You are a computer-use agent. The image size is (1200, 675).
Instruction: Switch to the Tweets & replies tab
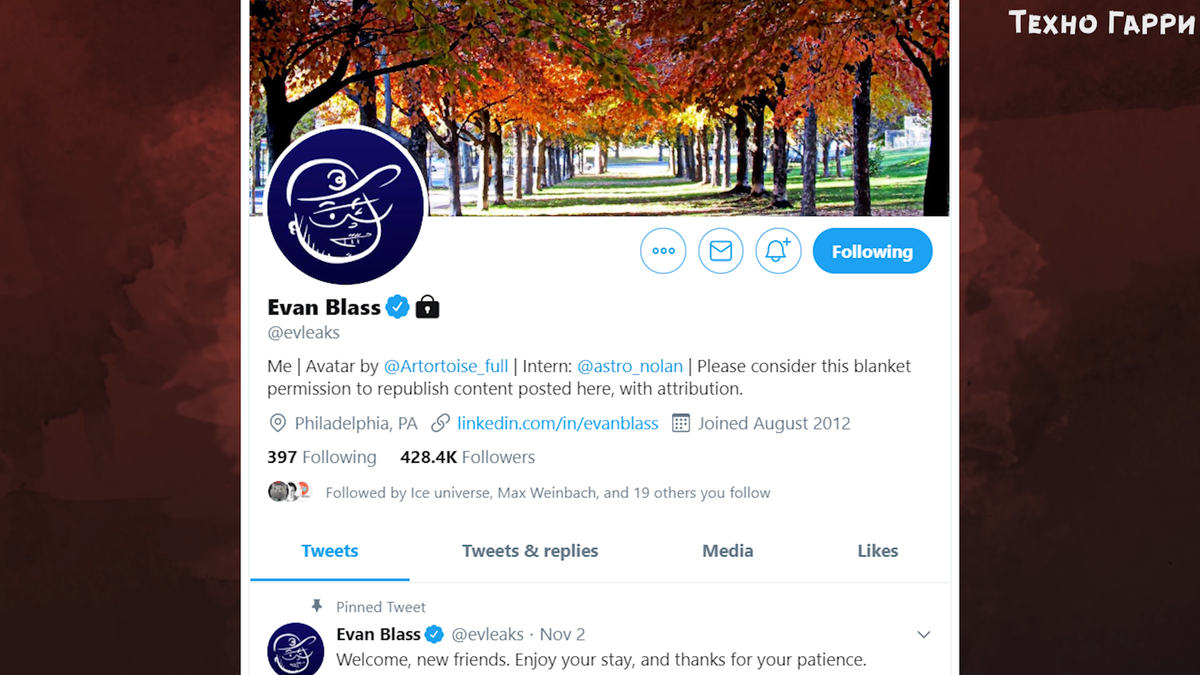[530, 551]
